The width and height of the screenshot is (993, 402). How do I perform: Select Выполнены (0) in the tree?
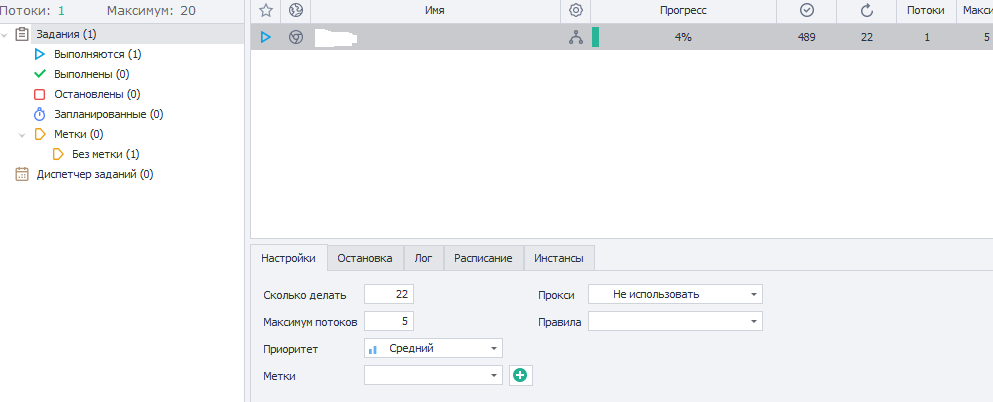(x=92, y=75)
